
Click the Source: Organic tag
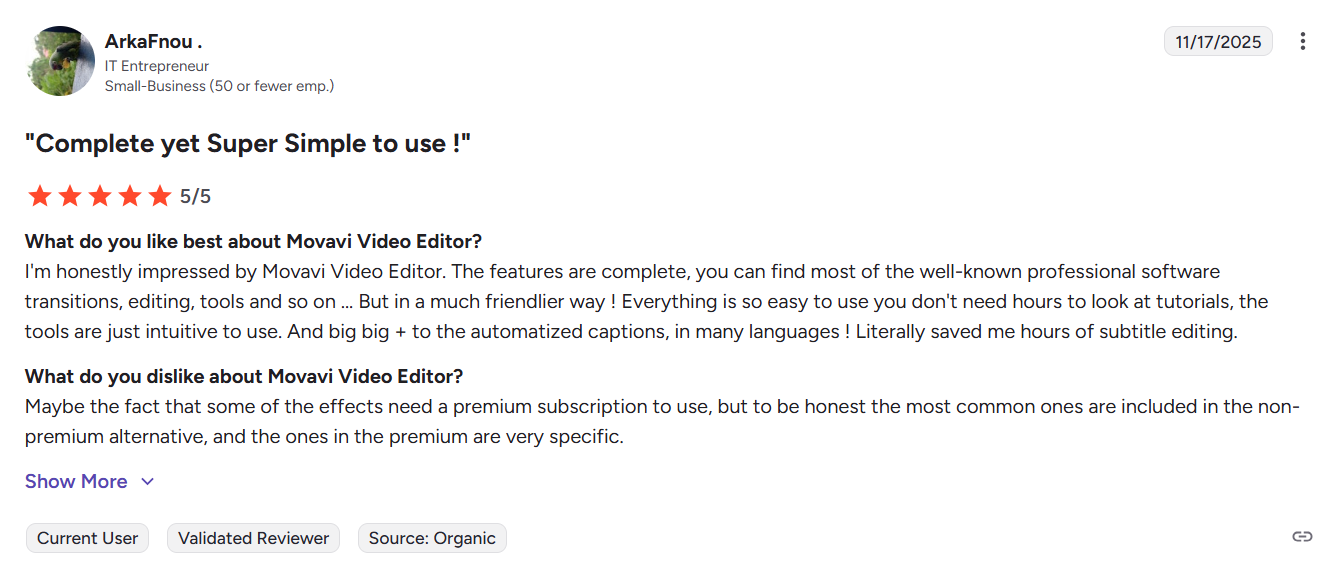[x=432, y=538]
